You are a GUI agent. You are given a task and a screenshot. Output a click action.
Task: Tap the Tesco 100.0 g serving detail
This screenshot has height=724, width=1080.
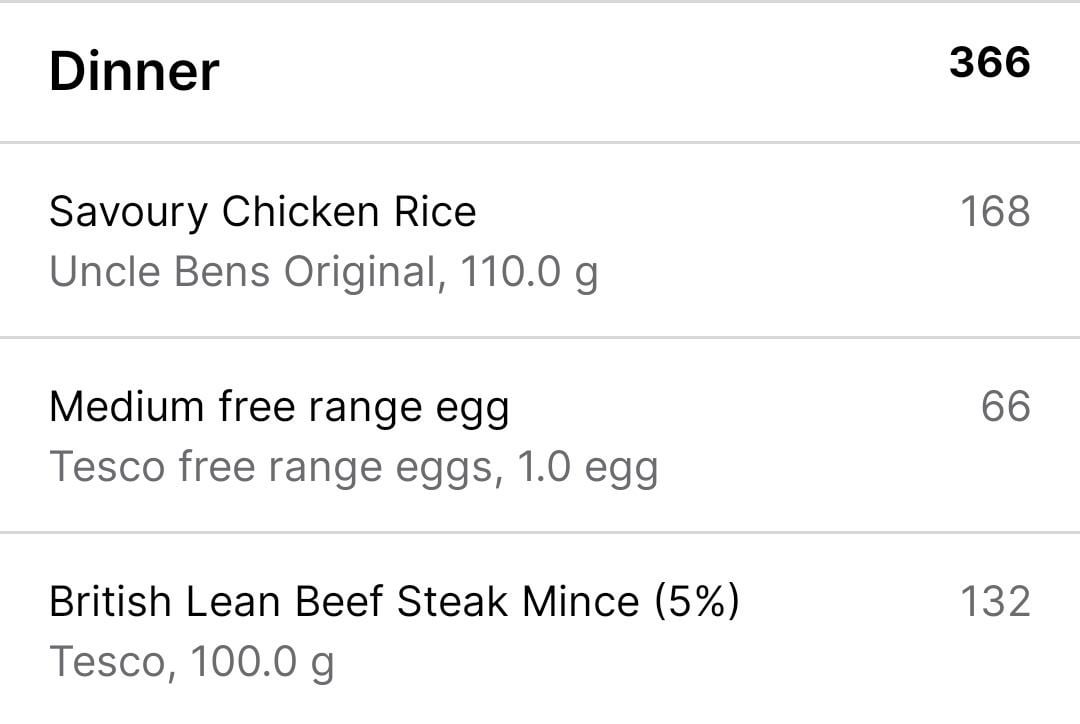tap(191, 662)
